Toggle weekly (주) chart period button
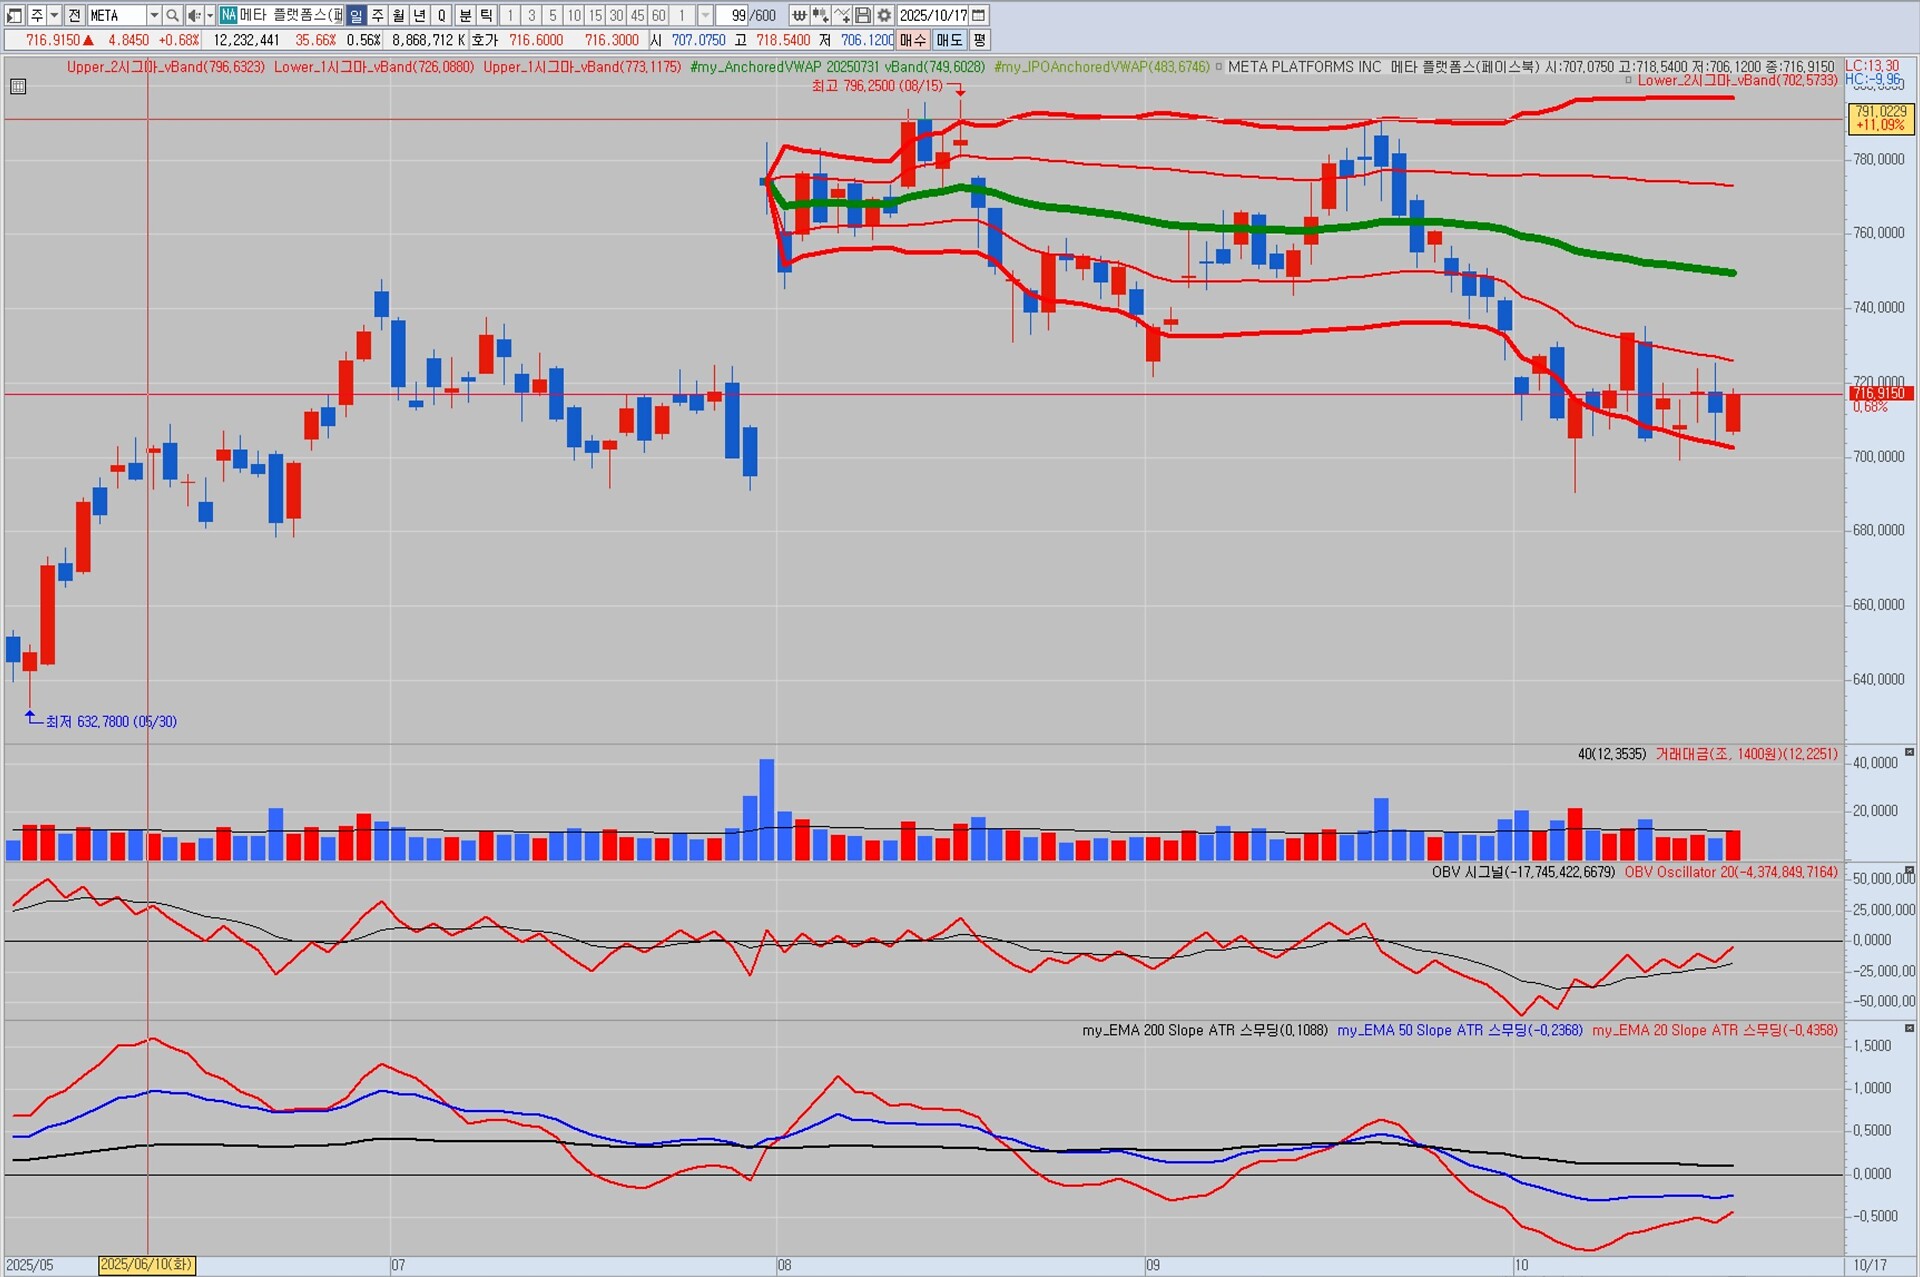 pos(377,15)
